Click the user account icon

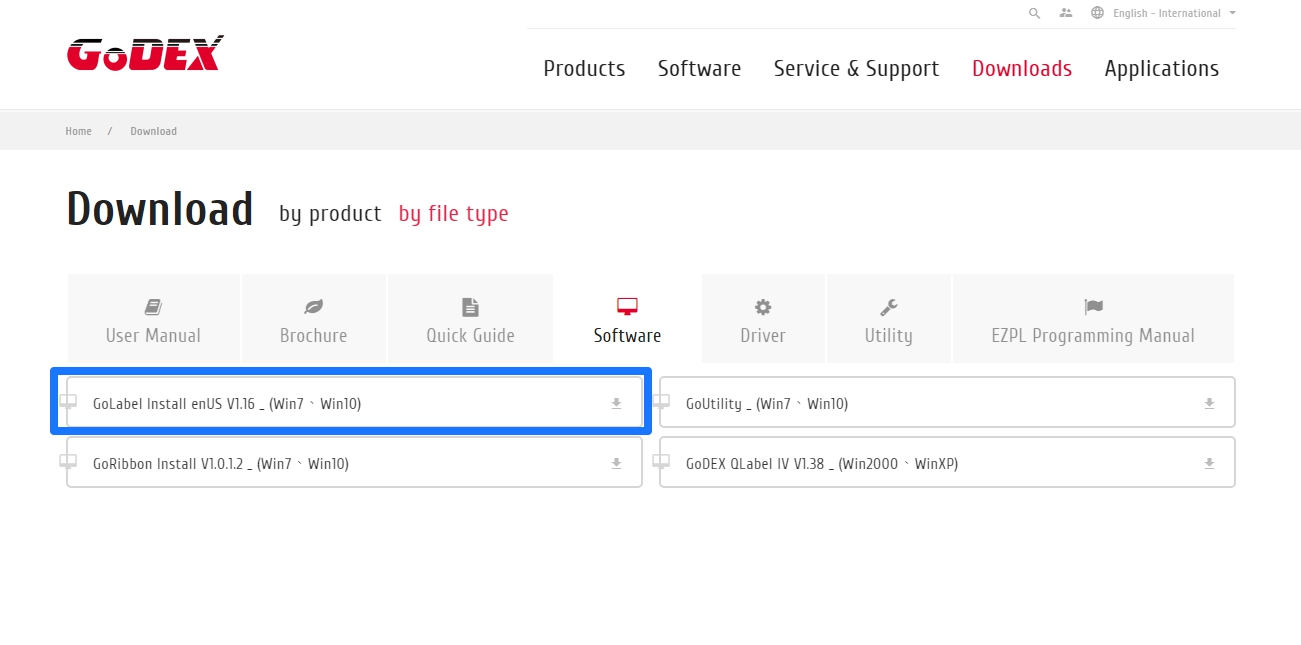click(x=1065, y=13)
